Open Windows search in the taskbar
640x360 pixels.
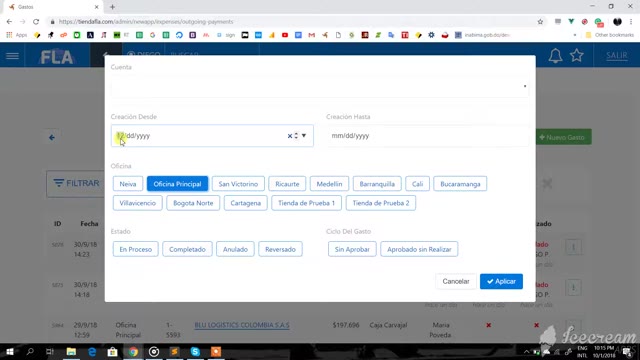[x=30, y=351]
